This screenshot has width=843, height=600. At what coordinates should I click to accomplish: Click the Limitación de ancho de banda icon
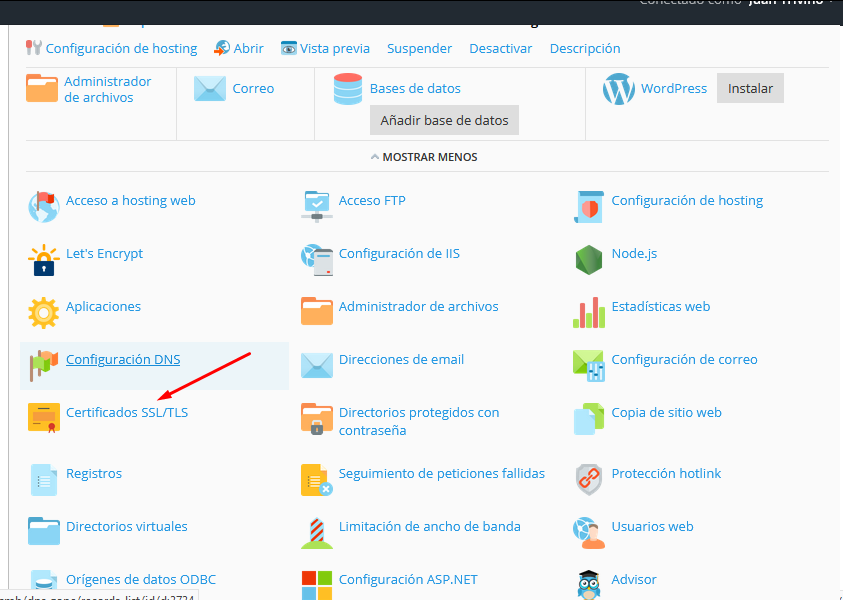(317, 532)
